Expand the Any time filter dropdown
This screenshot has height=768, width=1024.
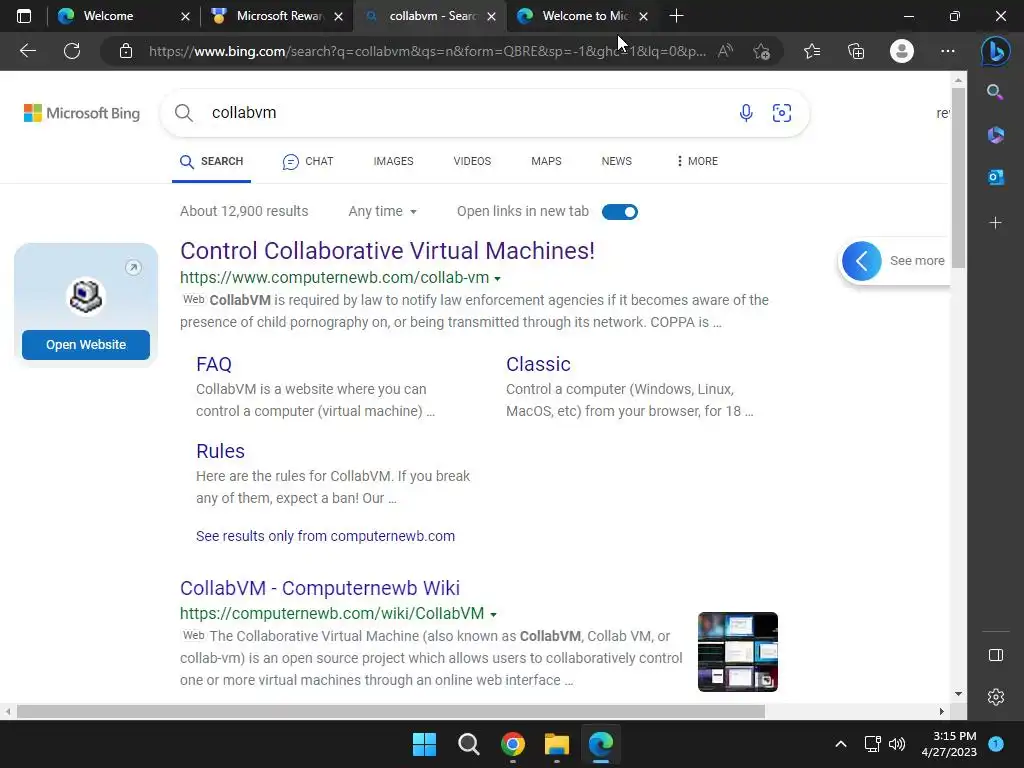point(382,211)
